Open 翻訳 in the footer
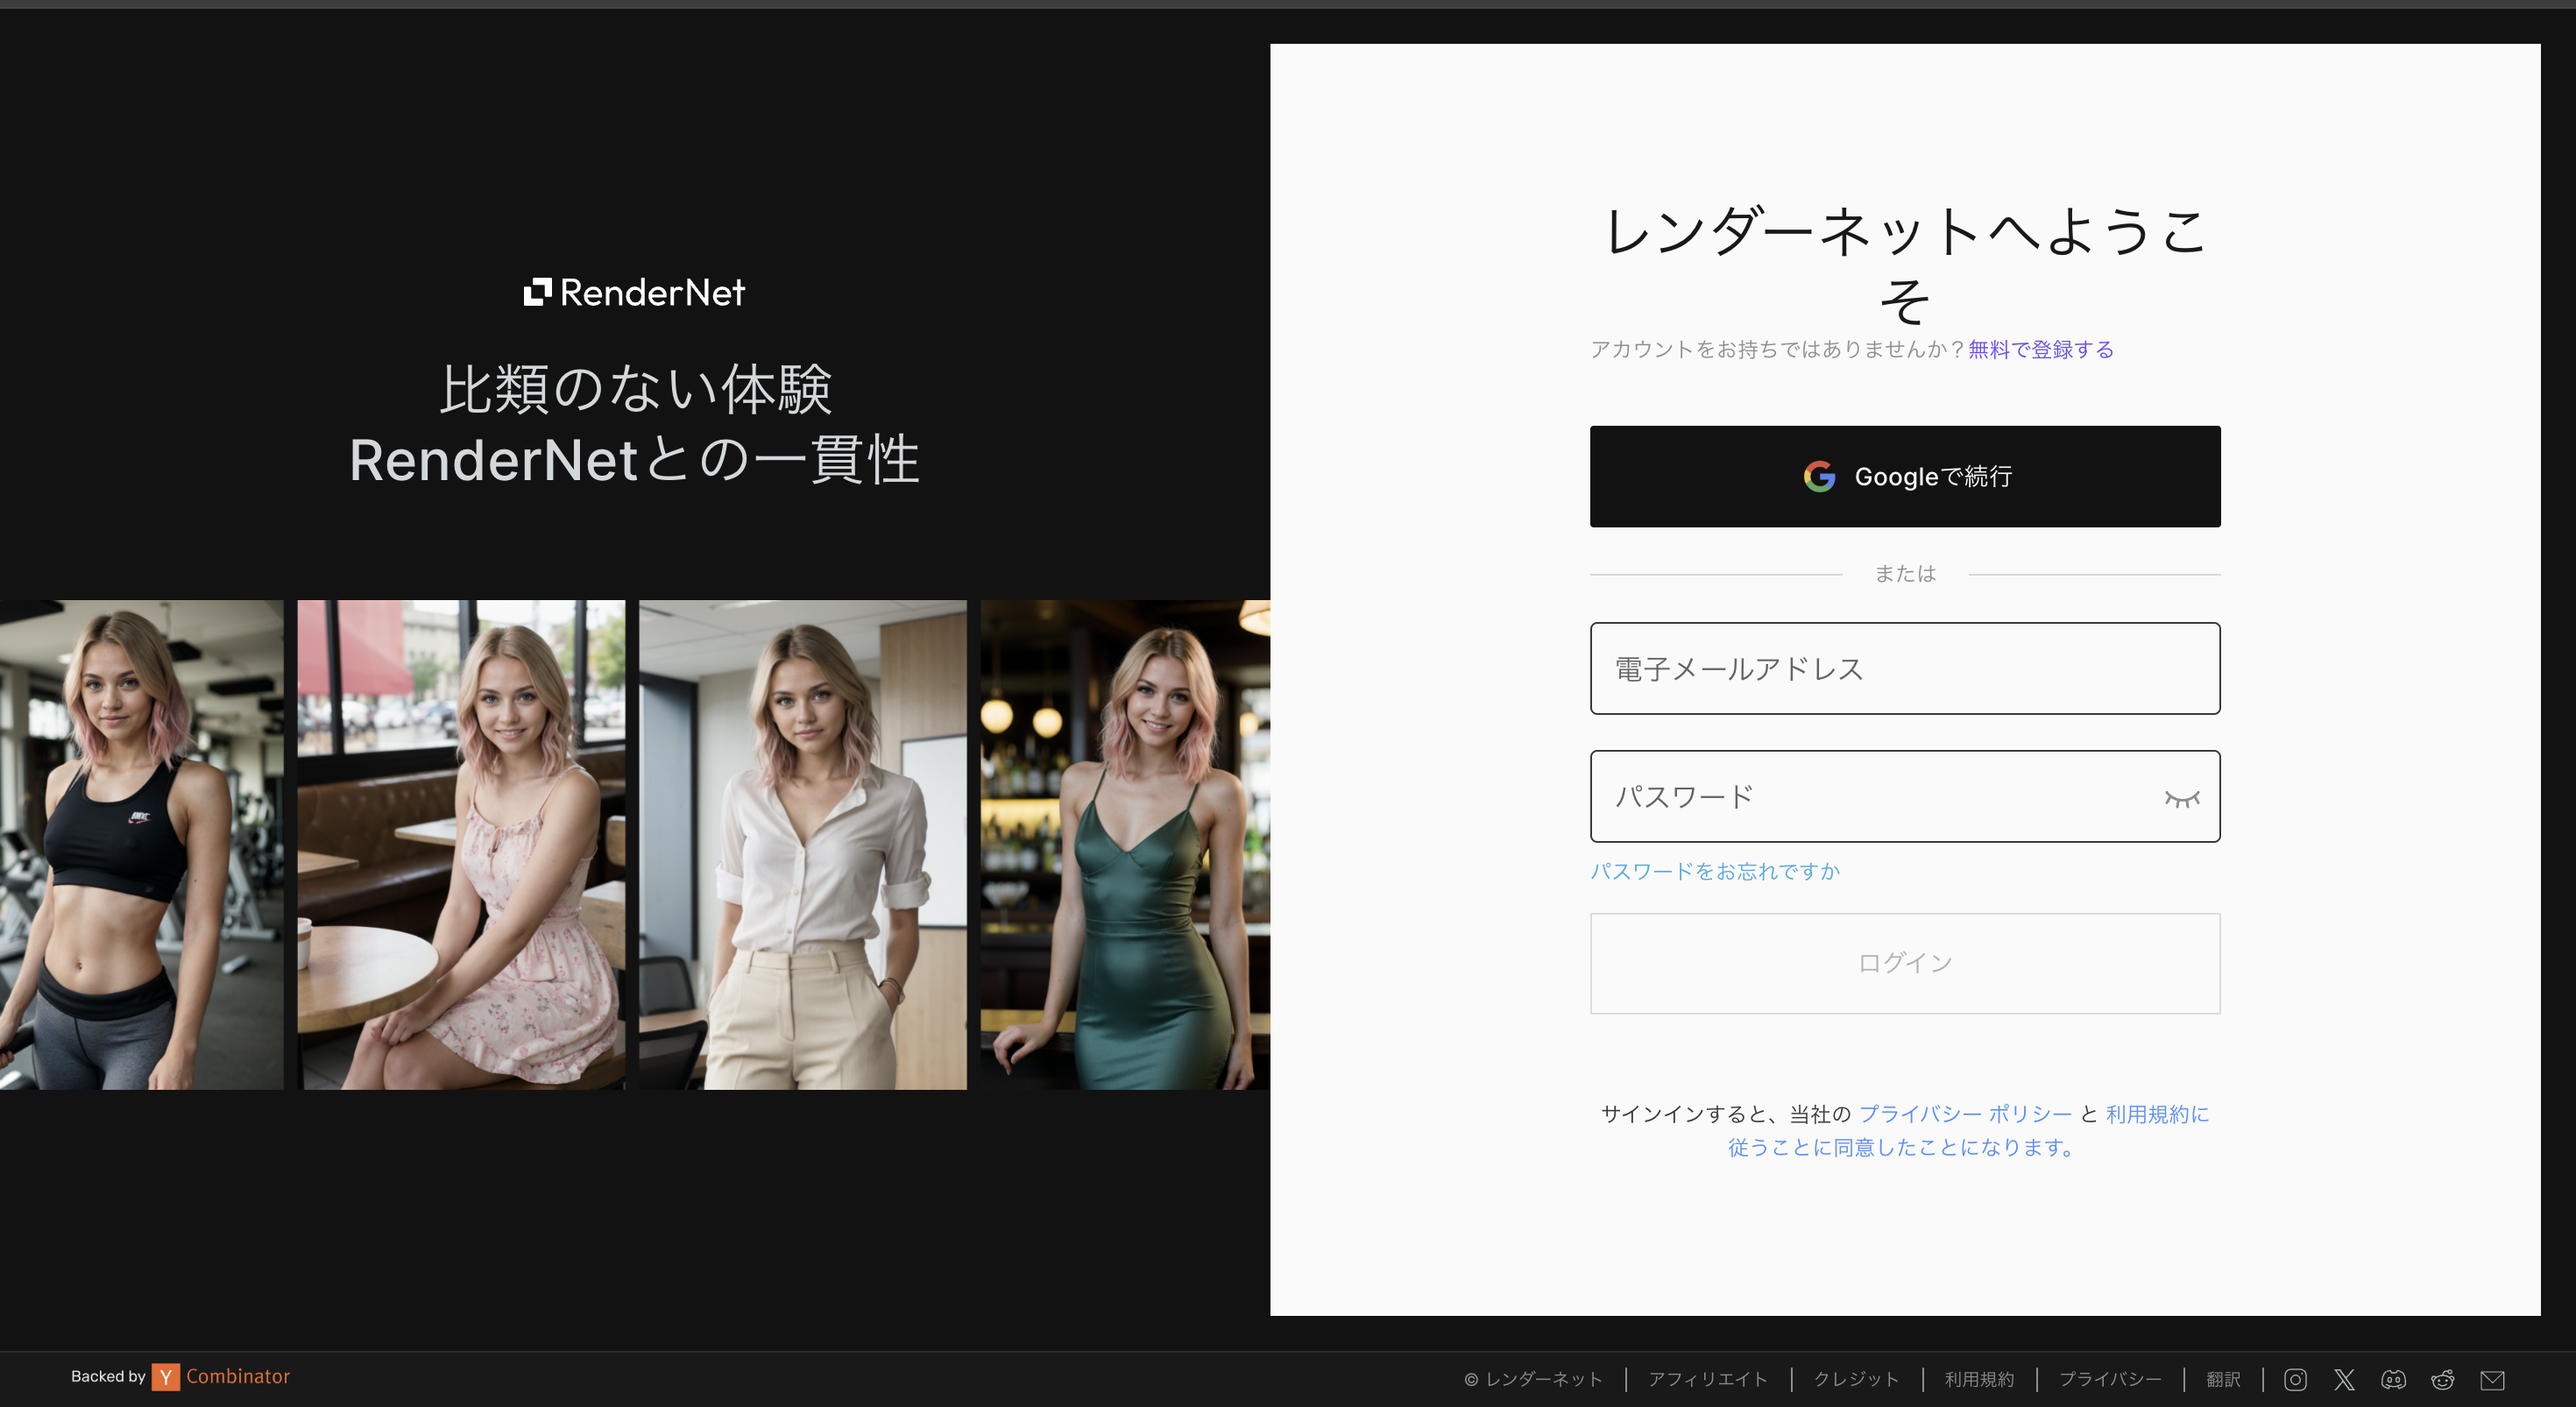The image size is (2576, 1407). pyautogui.click(x=2222, y=1379)
